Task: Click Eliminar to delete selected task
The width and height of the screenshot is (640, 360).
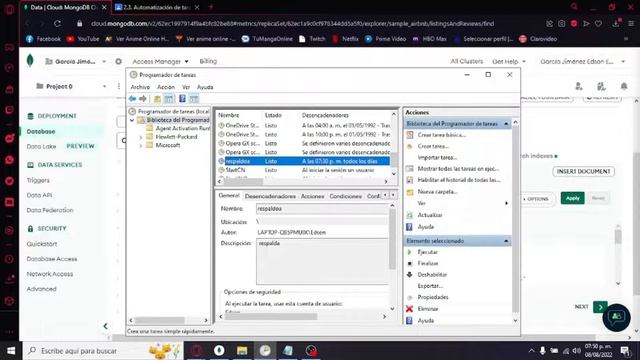Action: 428,309
